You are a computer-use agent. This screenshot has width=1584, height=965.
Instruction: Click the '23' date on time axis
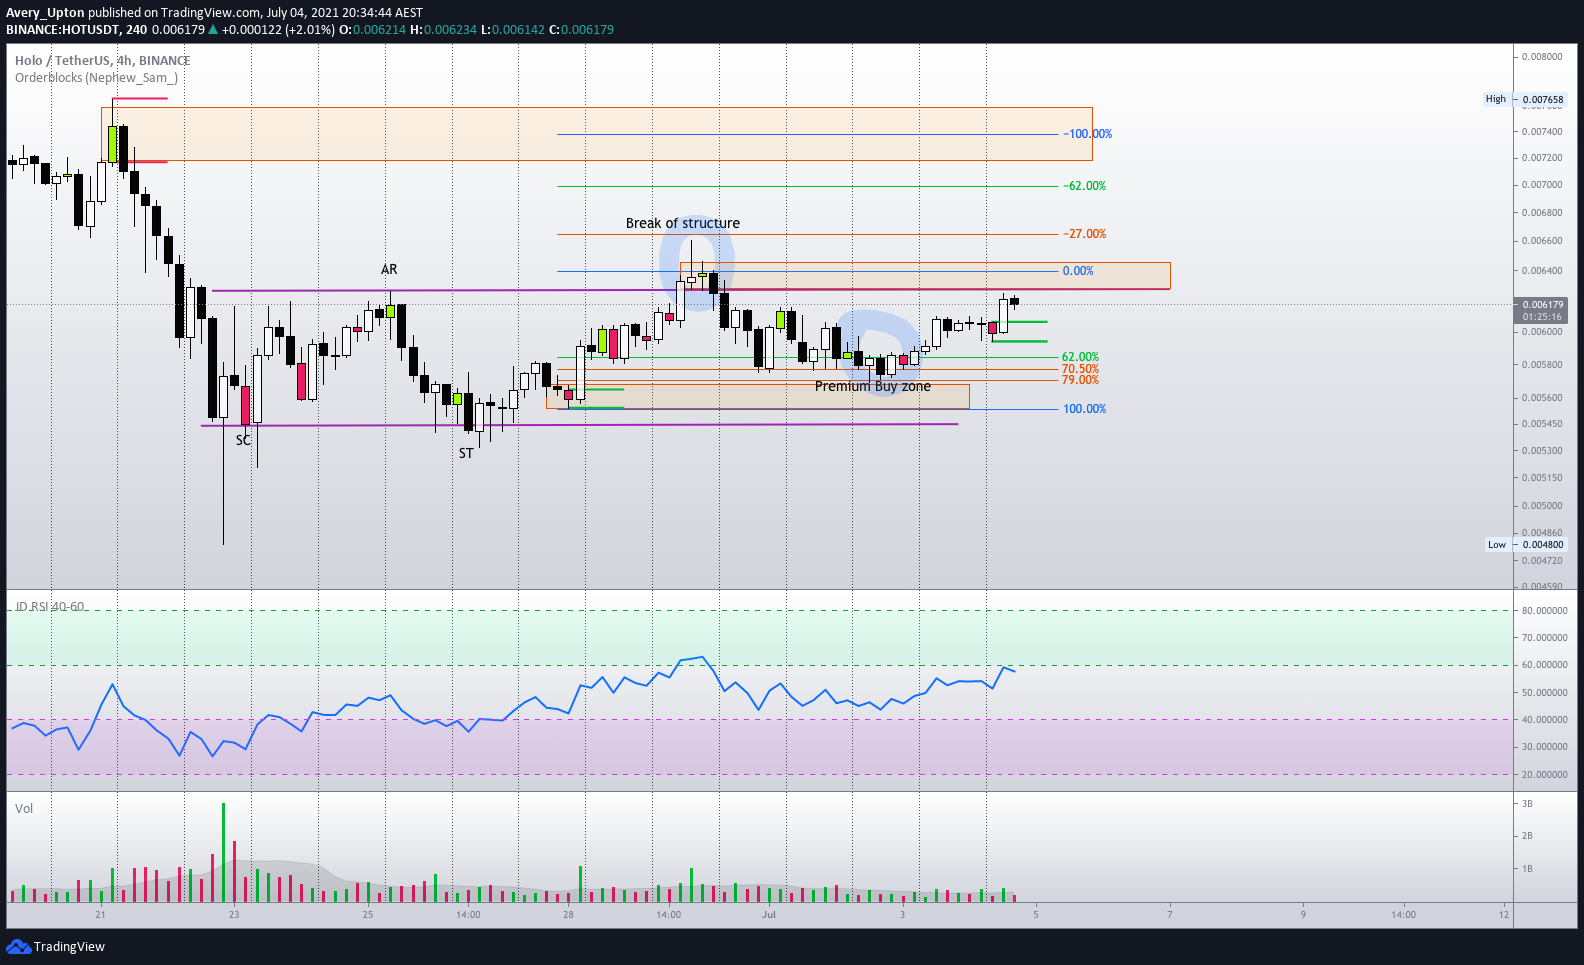233,914
